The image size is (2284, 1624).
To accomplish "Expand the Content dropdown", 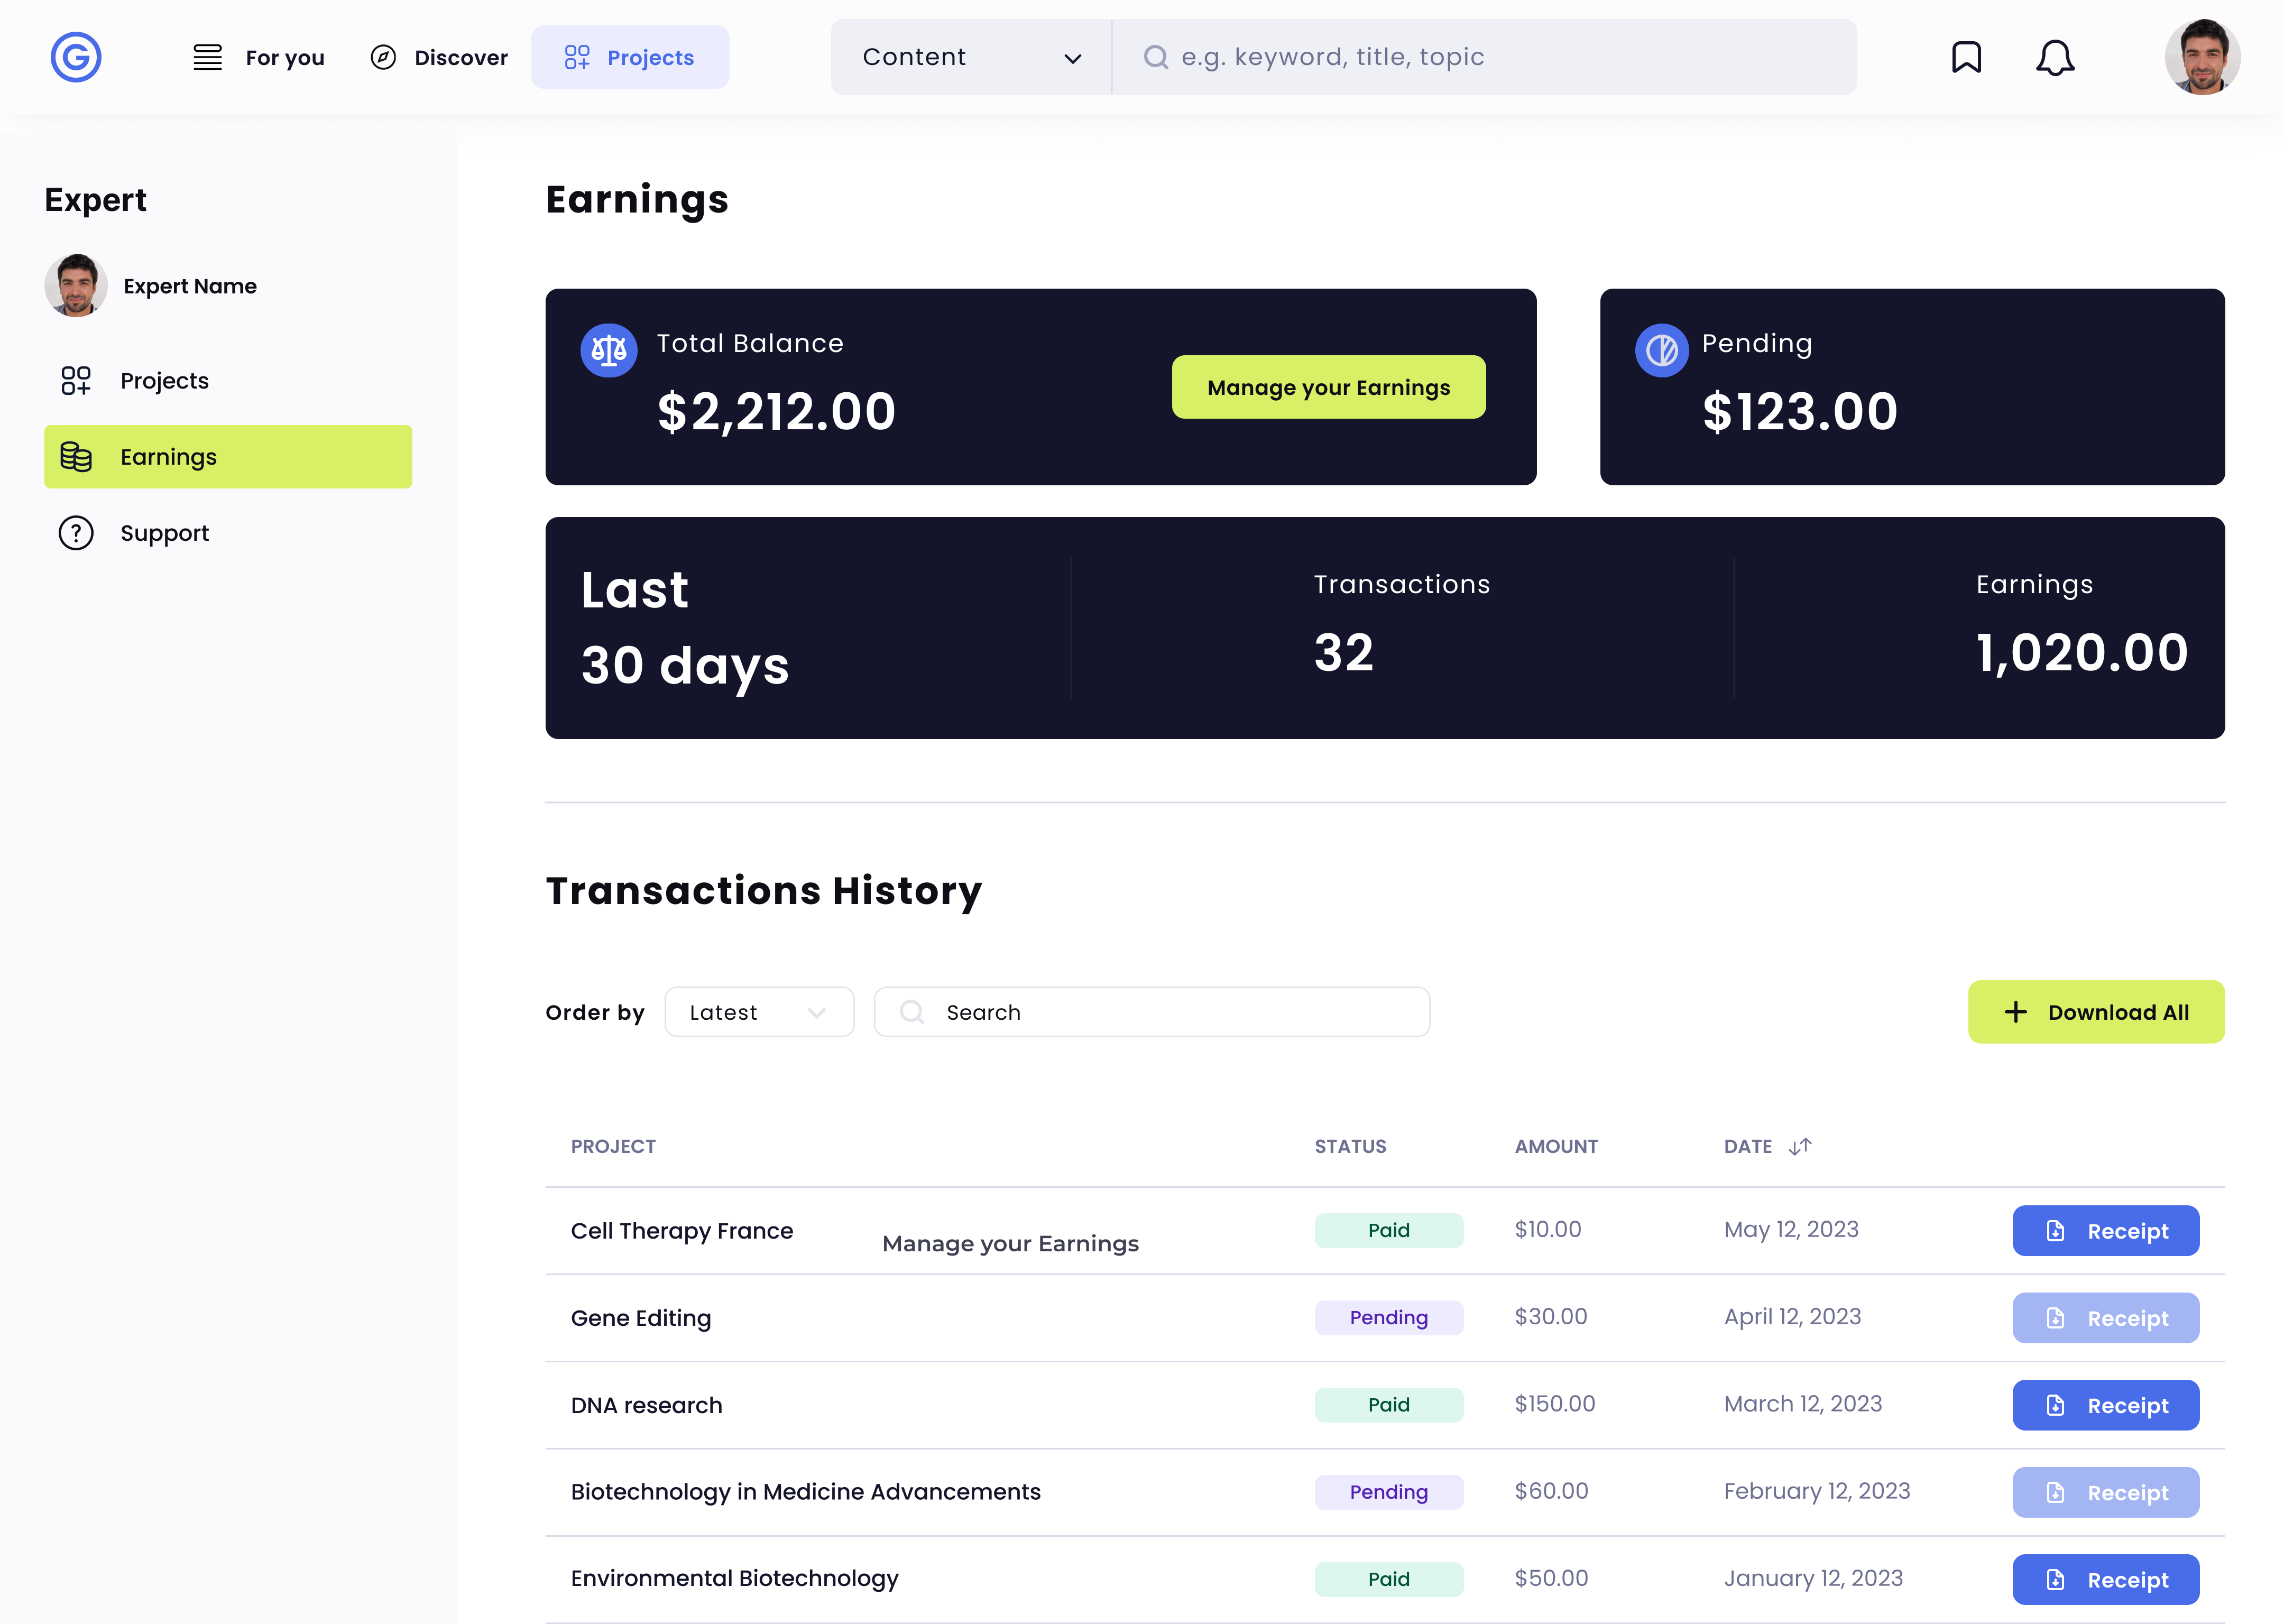I will coord(971,57).
